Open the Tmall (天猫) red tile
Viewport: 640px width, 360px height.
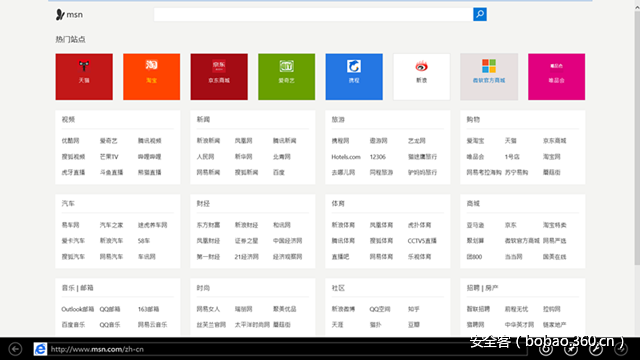pyautogui.click(x=84, y=77)
